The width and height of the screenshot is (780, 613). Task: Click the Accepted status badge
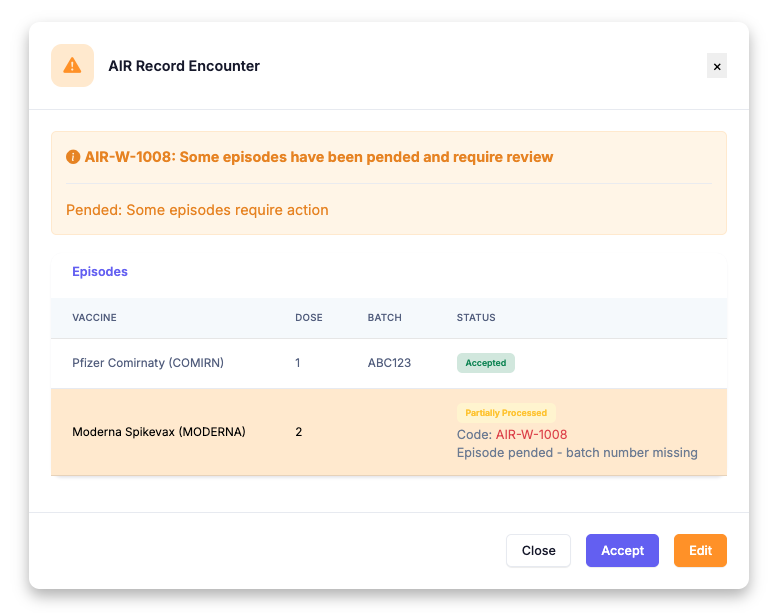coord(486,363)
